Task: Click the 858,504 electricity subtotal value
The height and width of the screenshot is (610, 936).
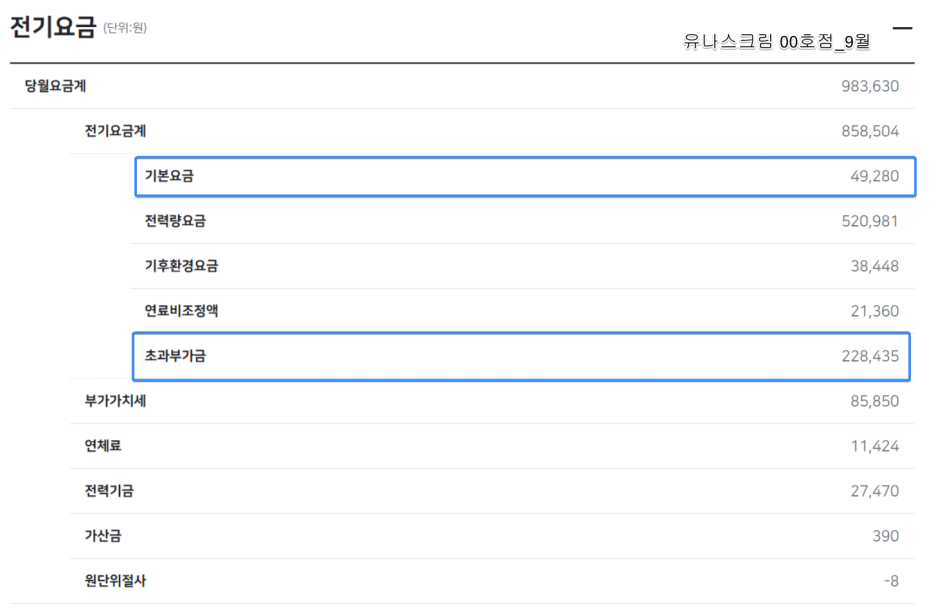Action: tap(870, 131)
